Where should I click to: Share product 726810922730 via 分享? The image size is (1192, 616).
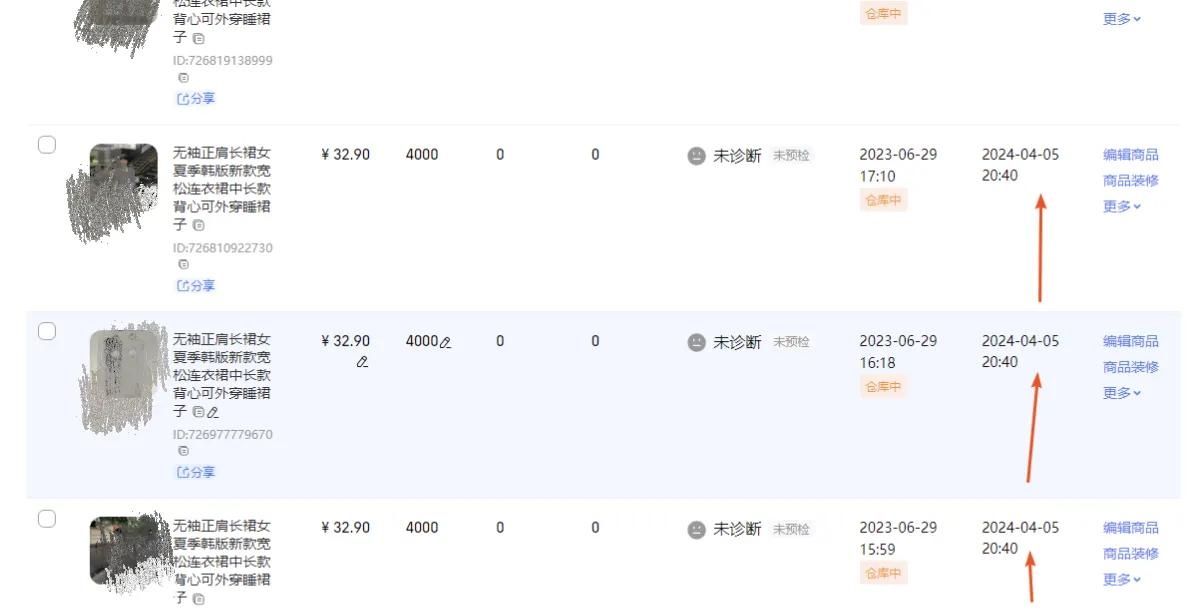click(x=196, y=285)
